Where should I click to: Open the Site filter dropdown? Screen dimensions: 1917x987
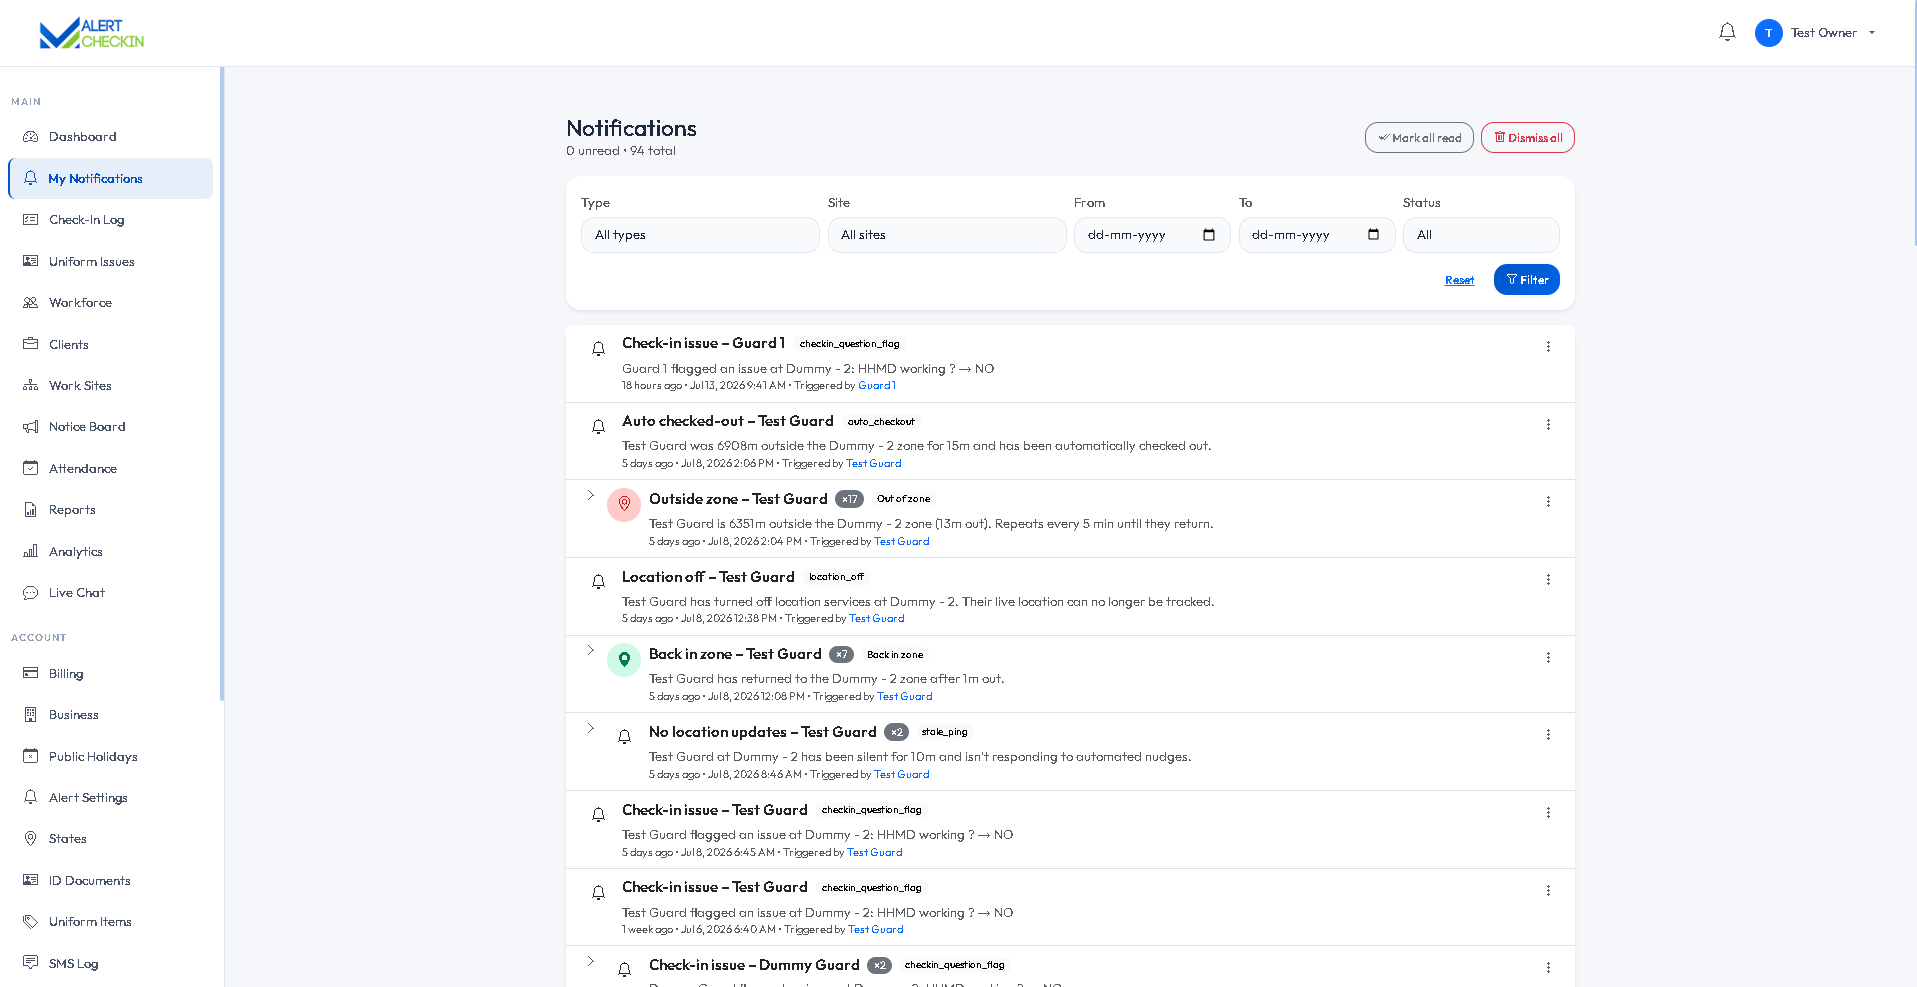click(946, 235)
